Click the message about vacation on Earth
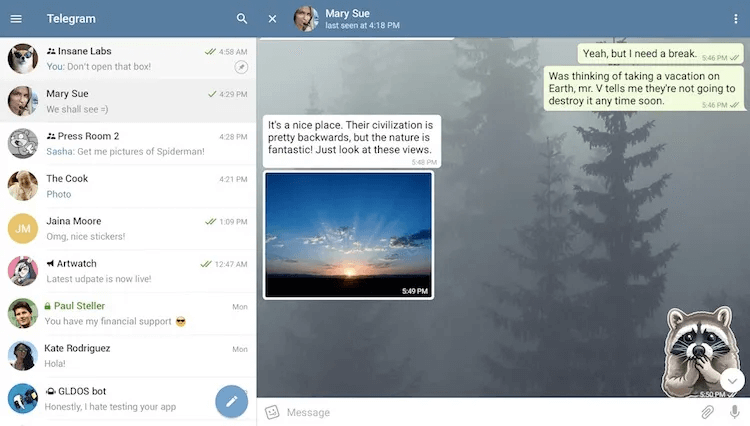This screenshot has height=426, width=750. (x=644, y=88)
